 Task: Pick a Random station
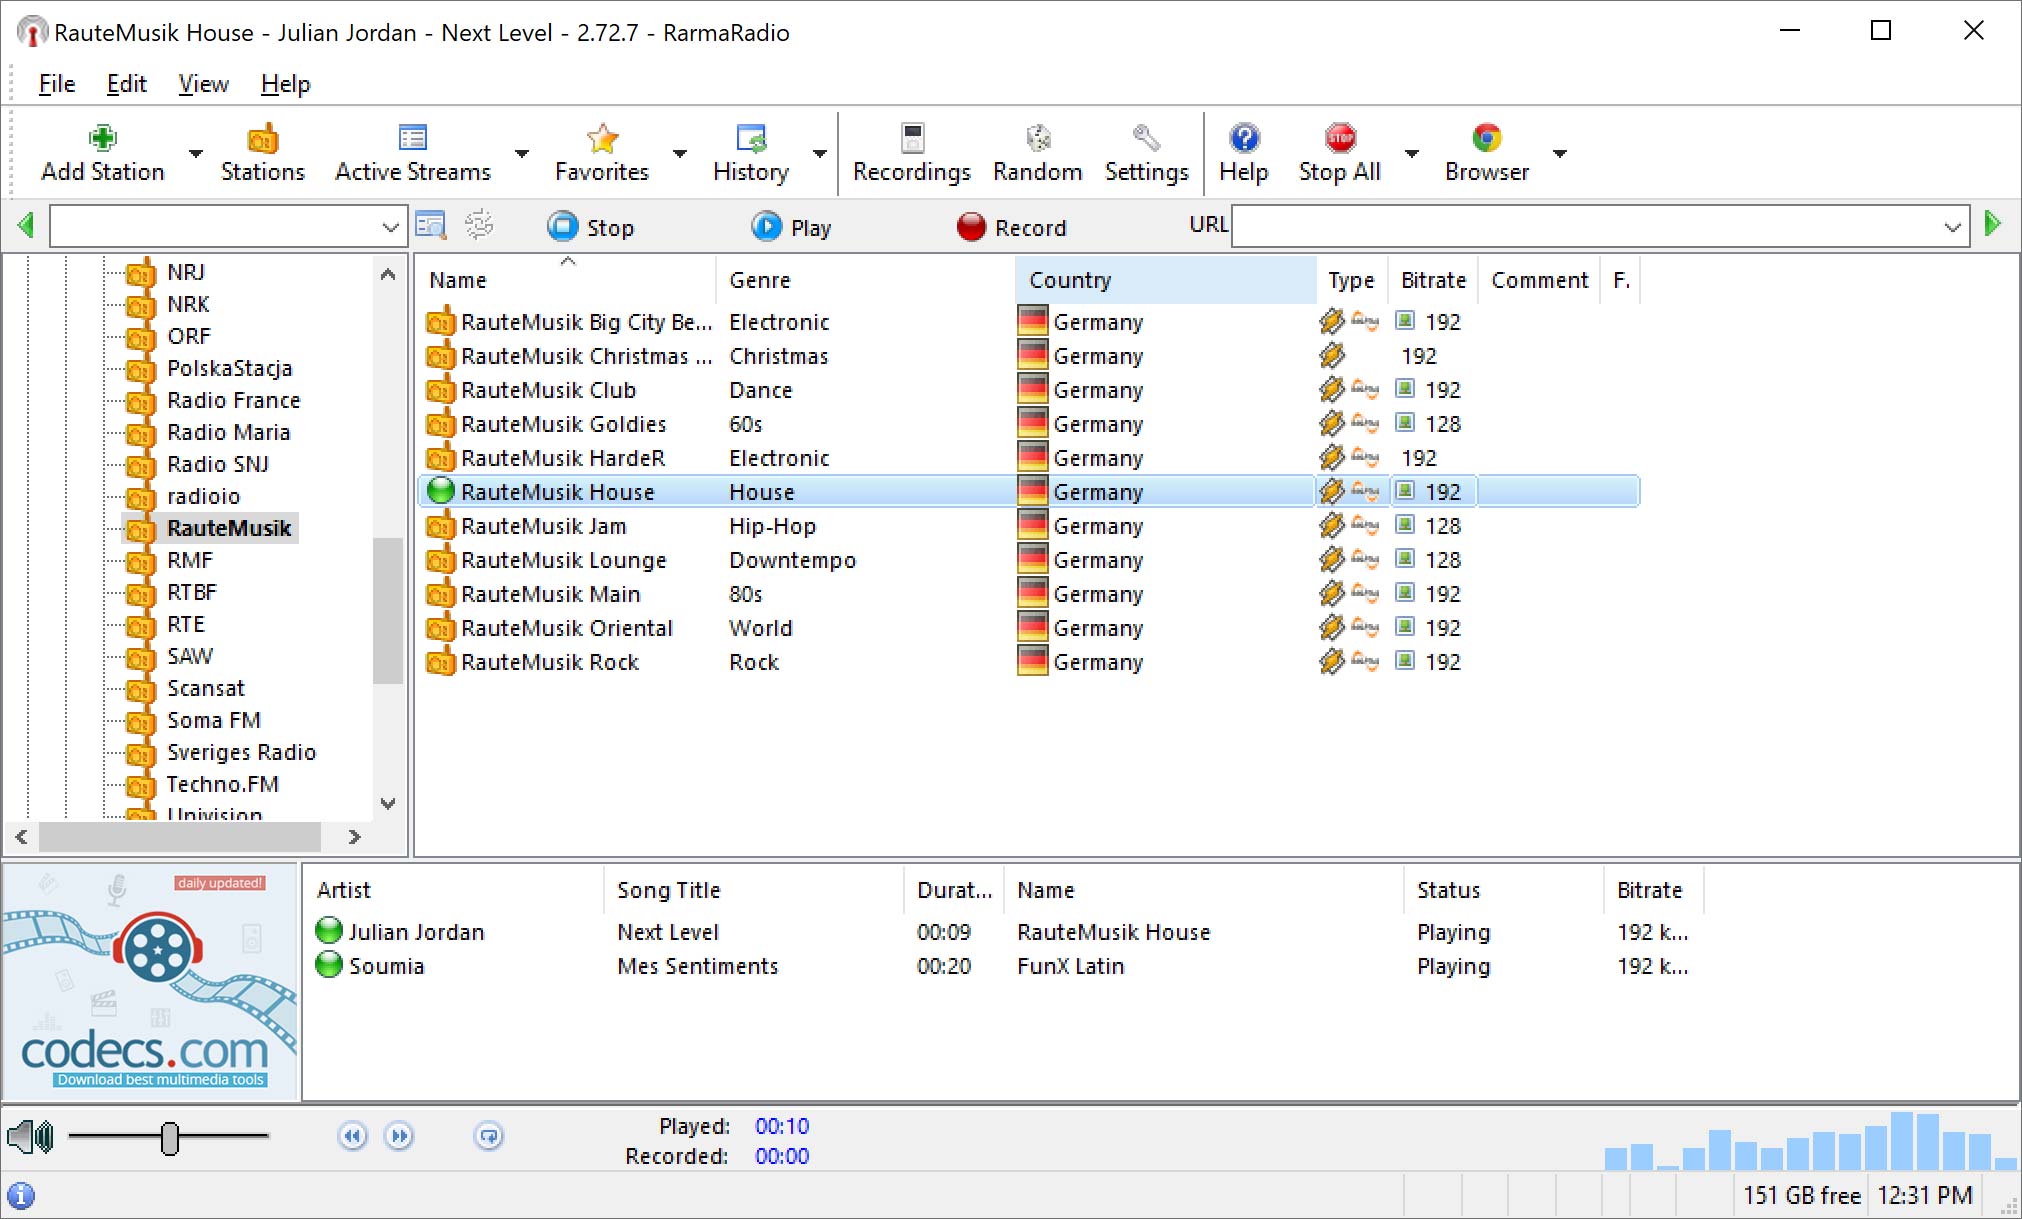click(1038, 138)
